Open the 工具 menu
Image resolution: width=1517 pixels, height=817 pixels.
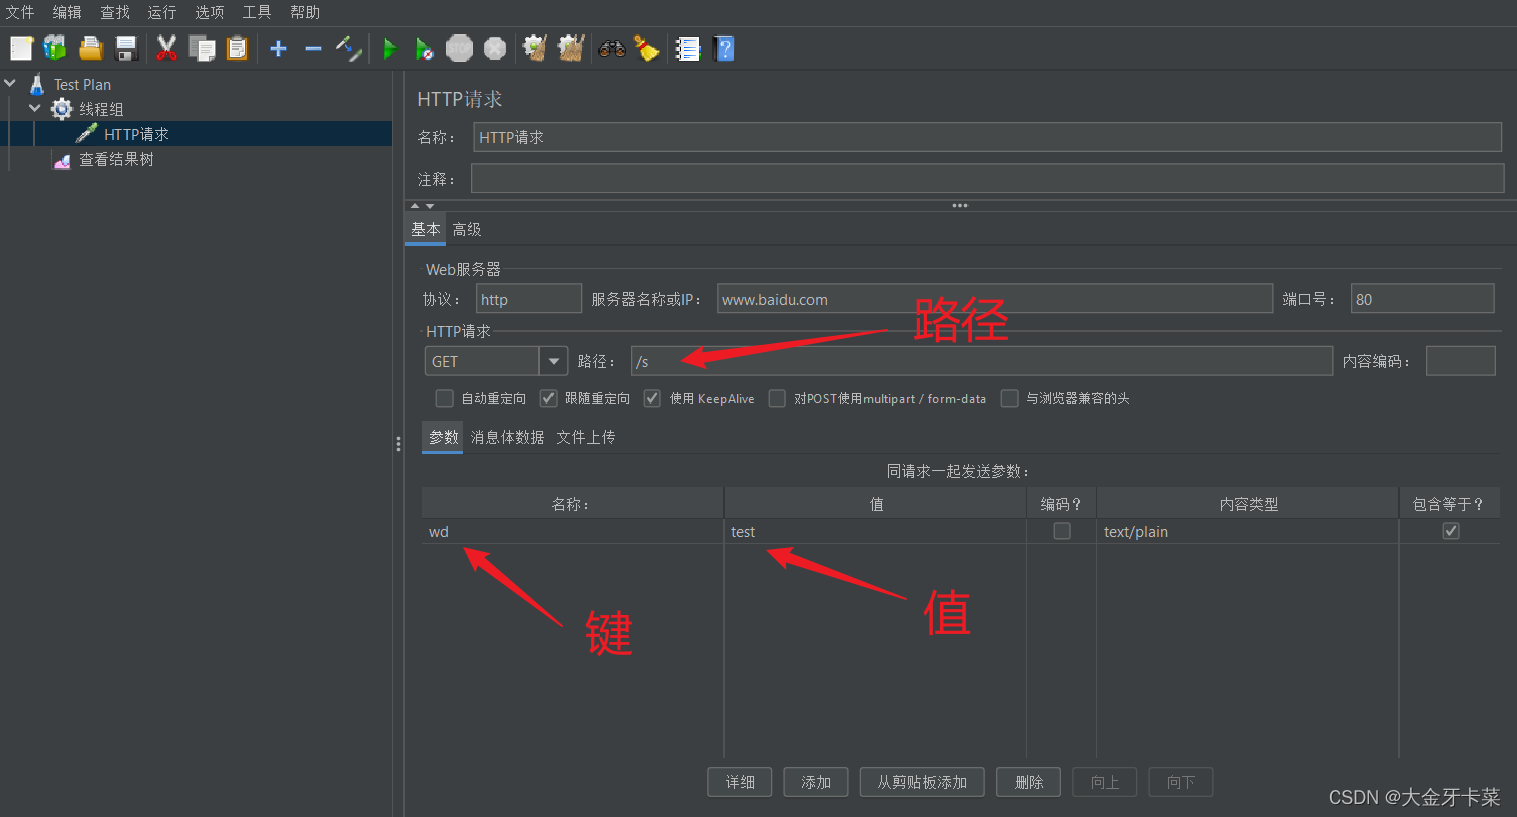(x=257, y=12)
